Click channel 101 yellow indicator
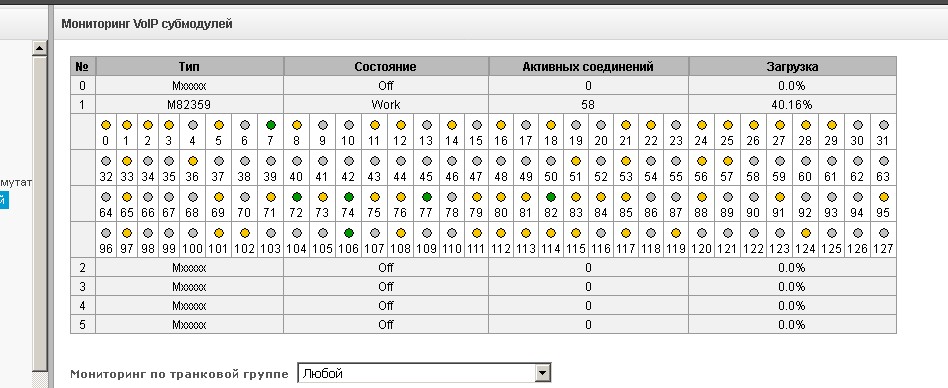948x388 pixels. tap(219, 233)
